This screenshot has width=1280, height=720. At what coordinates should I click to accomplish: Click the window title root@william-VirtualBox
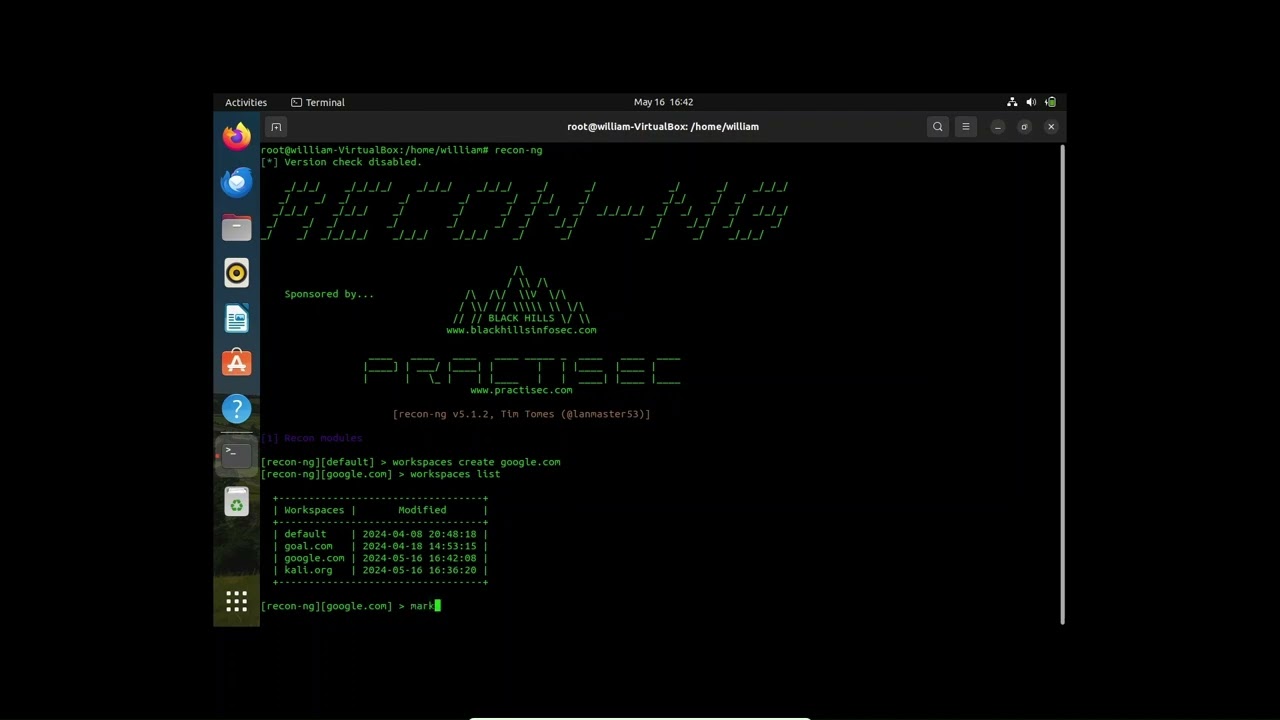pos(663,127)
